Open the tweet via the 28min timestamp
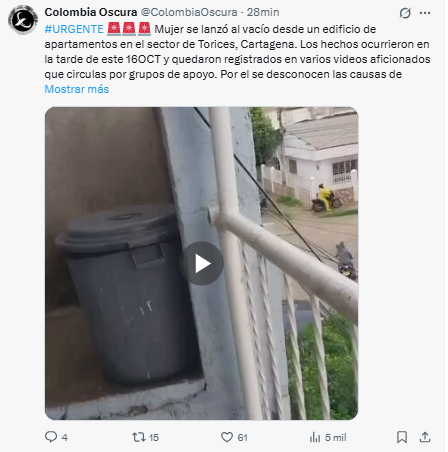The height and width of the screenshot is (452, 448). [x=263, y=12]
